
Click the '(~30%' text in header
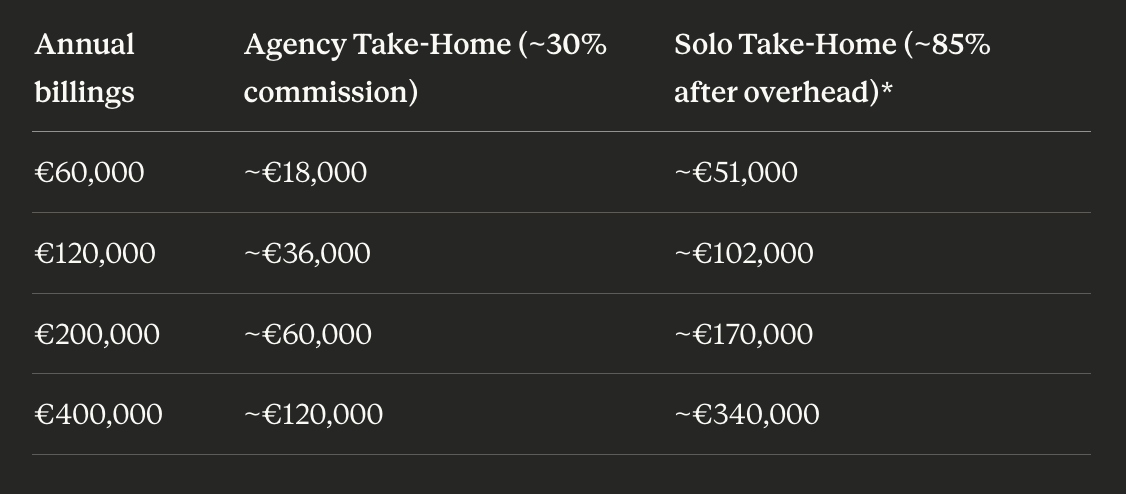click(x=562, y=45)
